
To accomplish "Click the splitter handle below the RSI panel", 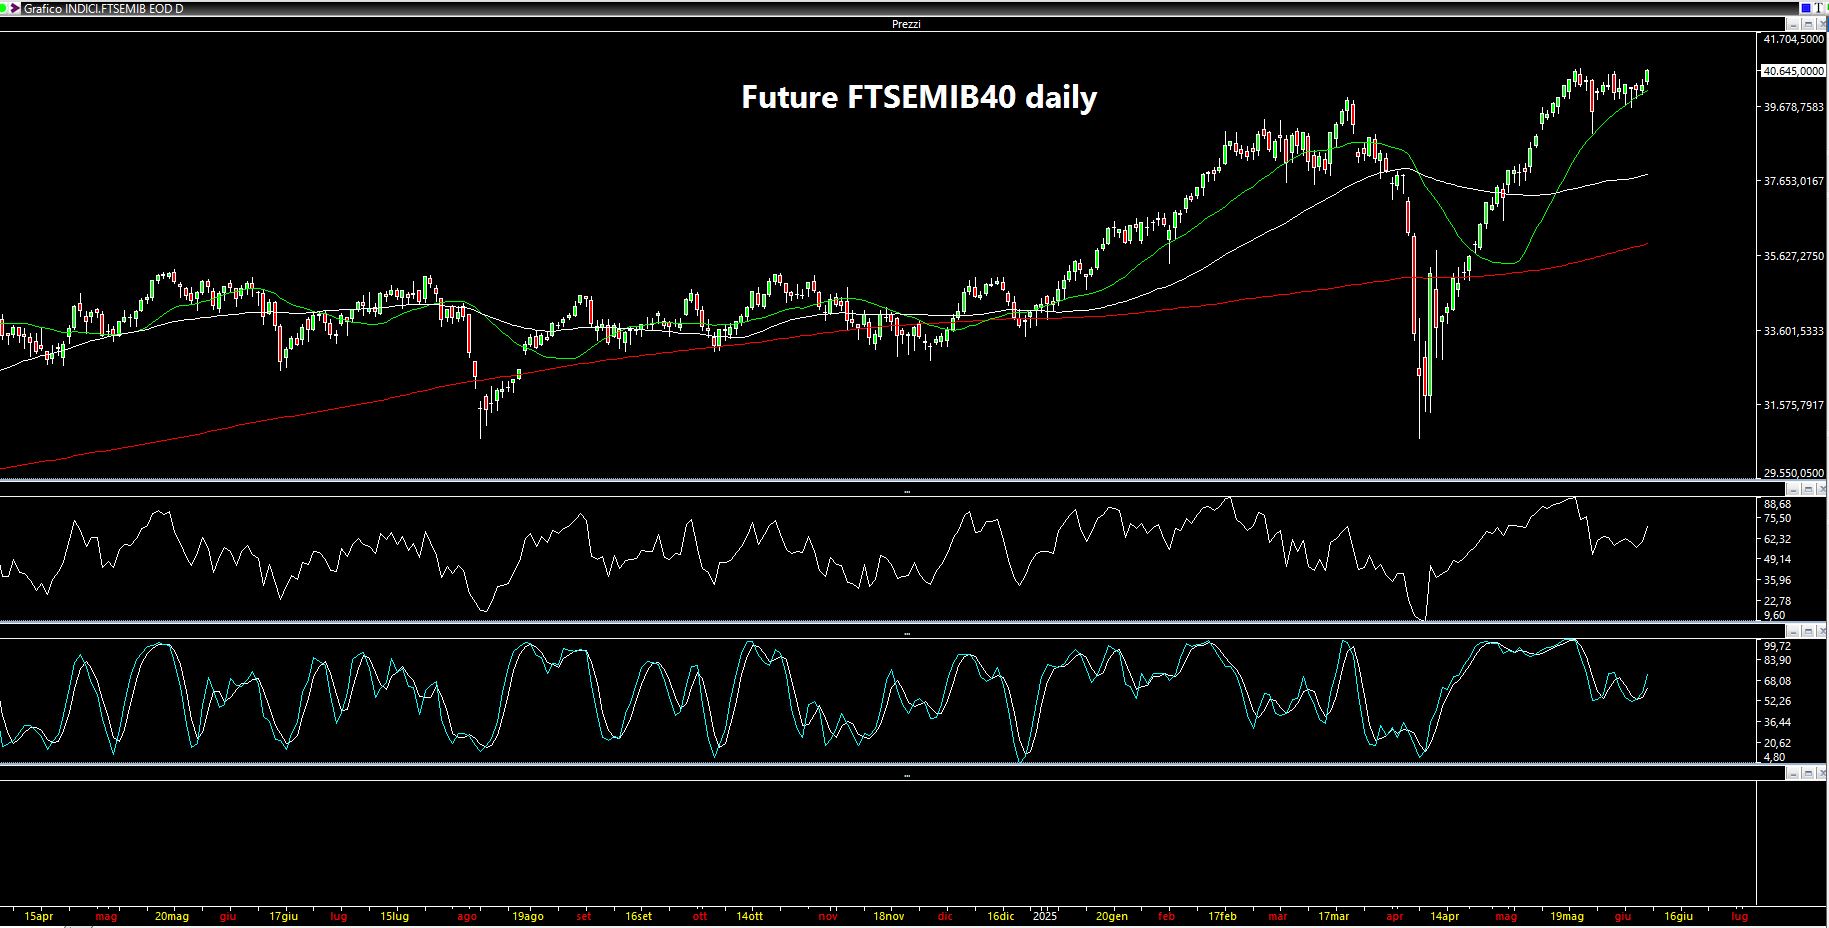I will (907, 634).
